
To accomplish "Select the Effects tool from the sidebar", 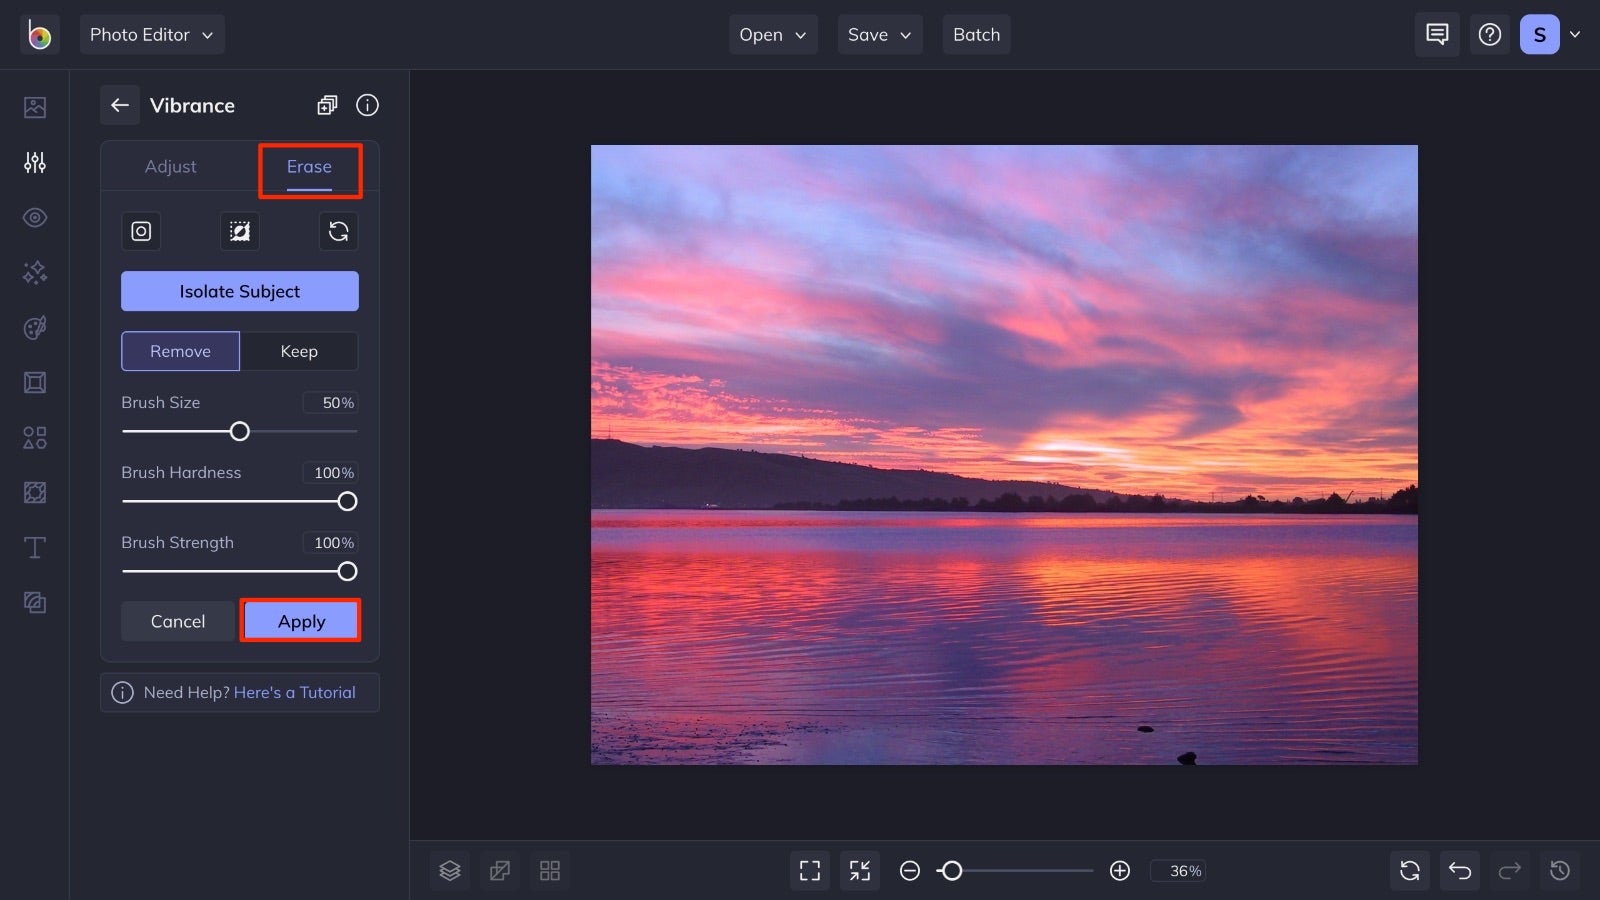I will point(34,272).
